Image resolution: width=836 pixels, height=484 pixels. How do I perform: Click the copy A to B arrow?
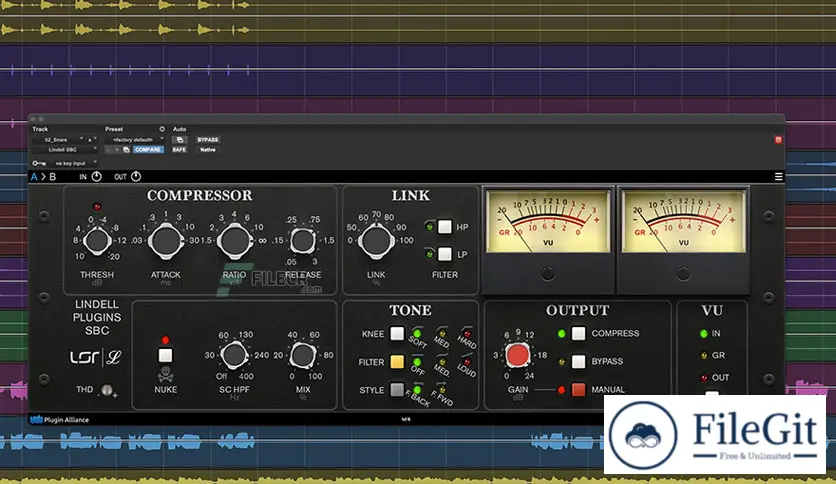point(43,176)
